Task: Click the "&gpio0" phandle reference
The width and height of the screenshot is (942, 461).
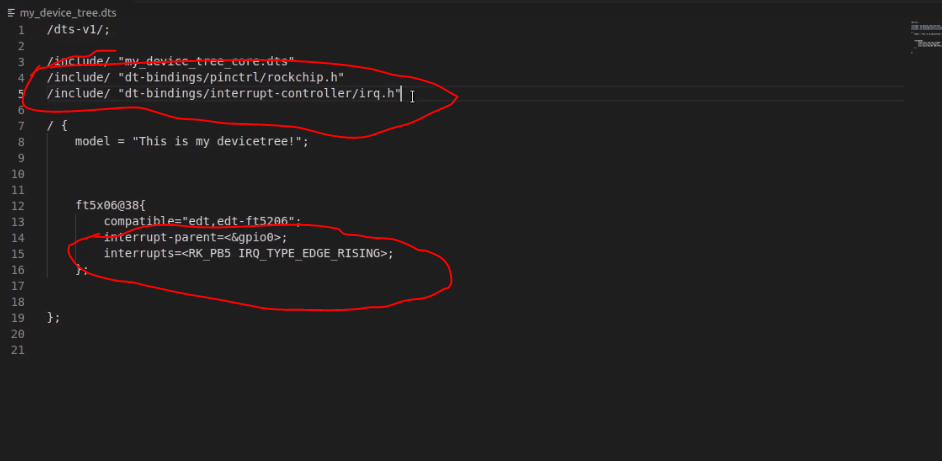Action: click(252, 237)
